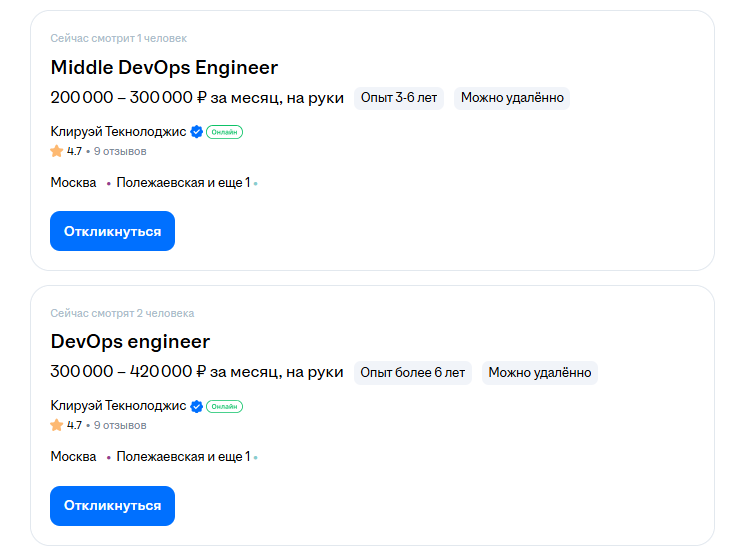Open the DevOps engineer vacancy title
750x555 pixels.
(130, 342)
